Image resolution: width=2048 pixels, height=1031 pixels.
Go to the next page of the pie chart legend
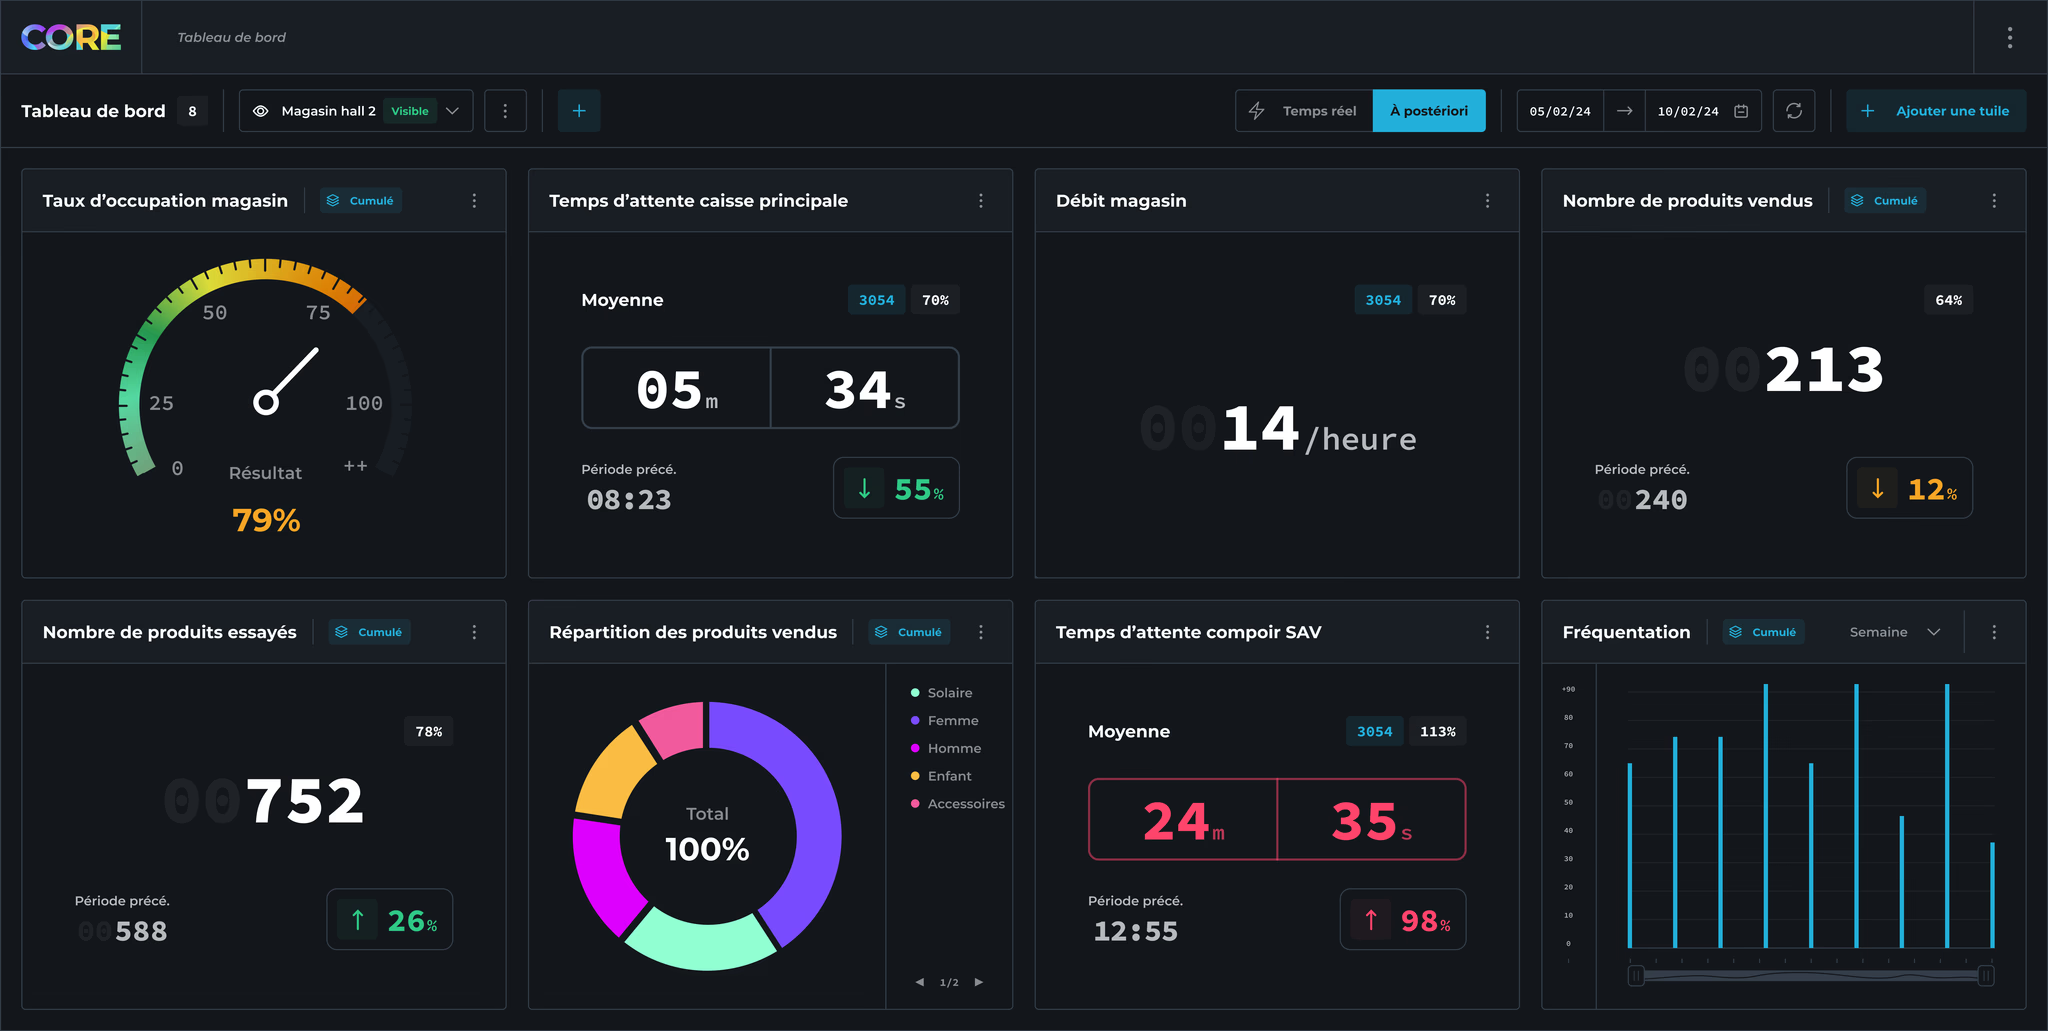click(x=978, y=982)
